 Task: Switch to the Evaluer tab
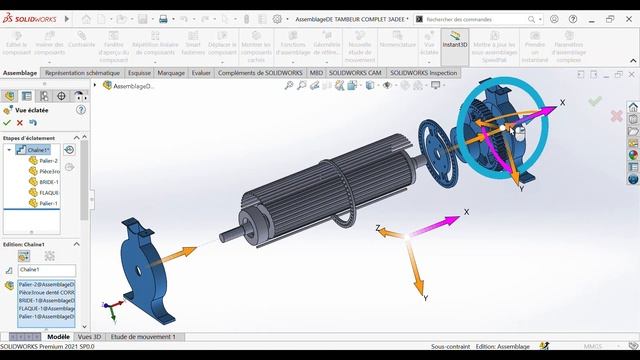[201, 73]
